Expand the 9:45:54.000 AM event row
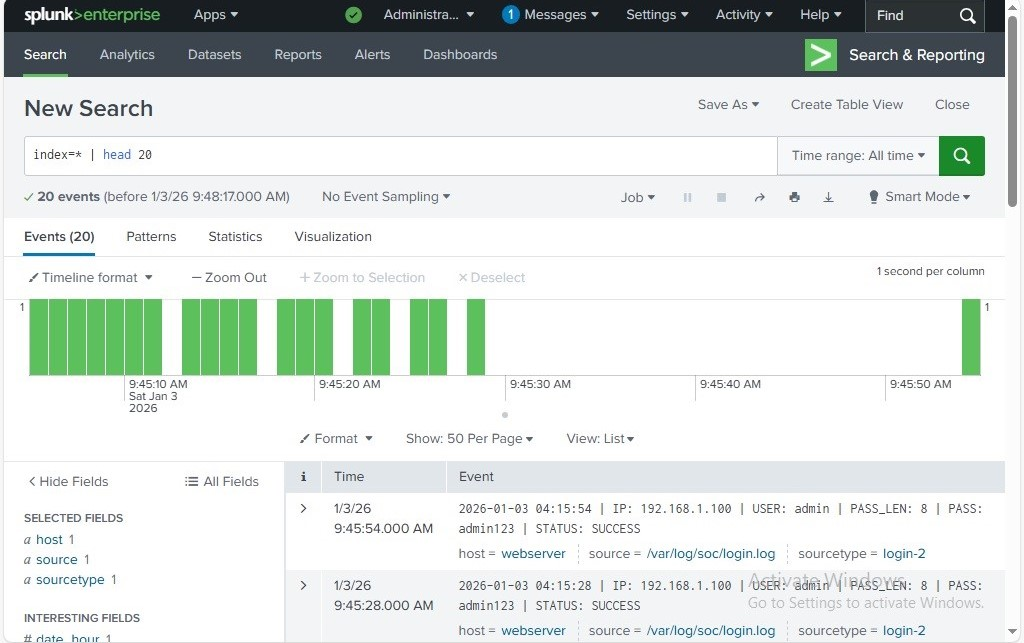1024x643 pixels. [x=303, y=509]
